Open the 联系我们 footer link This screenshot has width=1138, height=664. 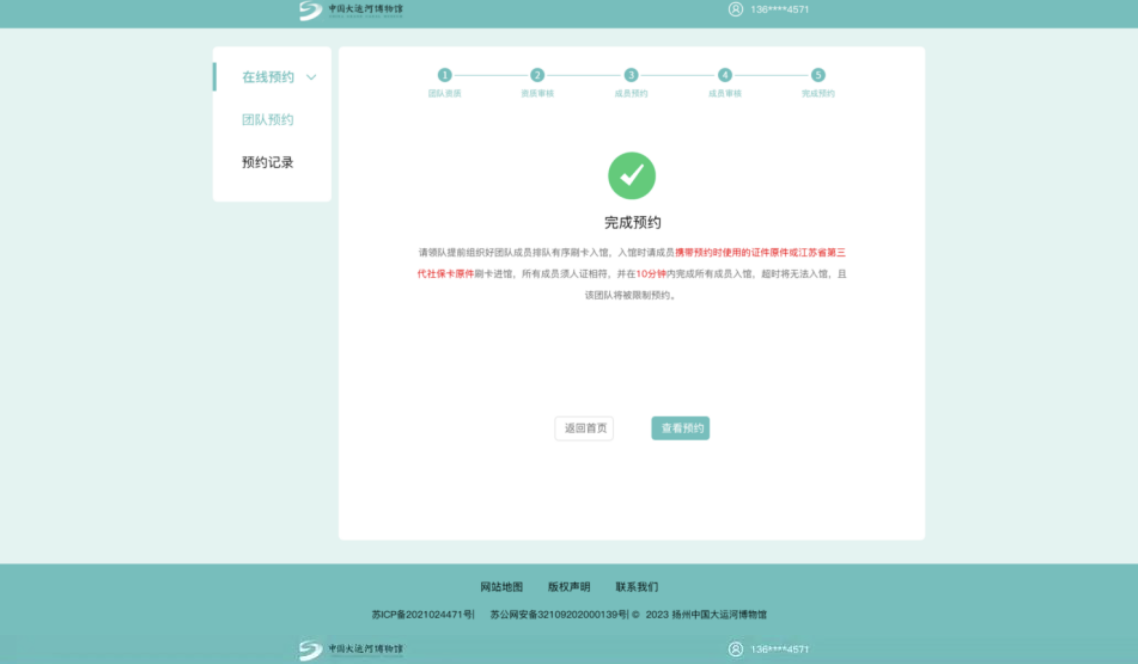pyautogui.click(x=638, y=587)
